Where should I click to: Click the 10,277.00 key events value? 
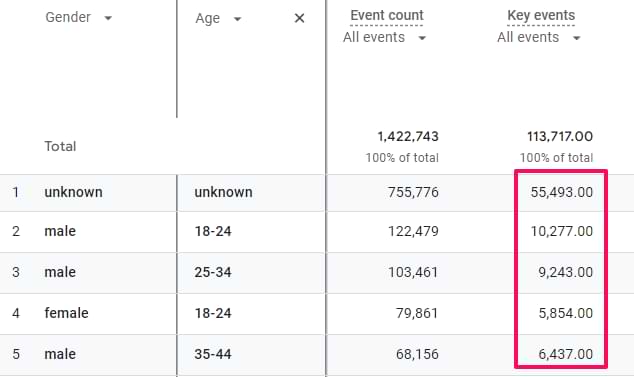(x=562, y=231)
